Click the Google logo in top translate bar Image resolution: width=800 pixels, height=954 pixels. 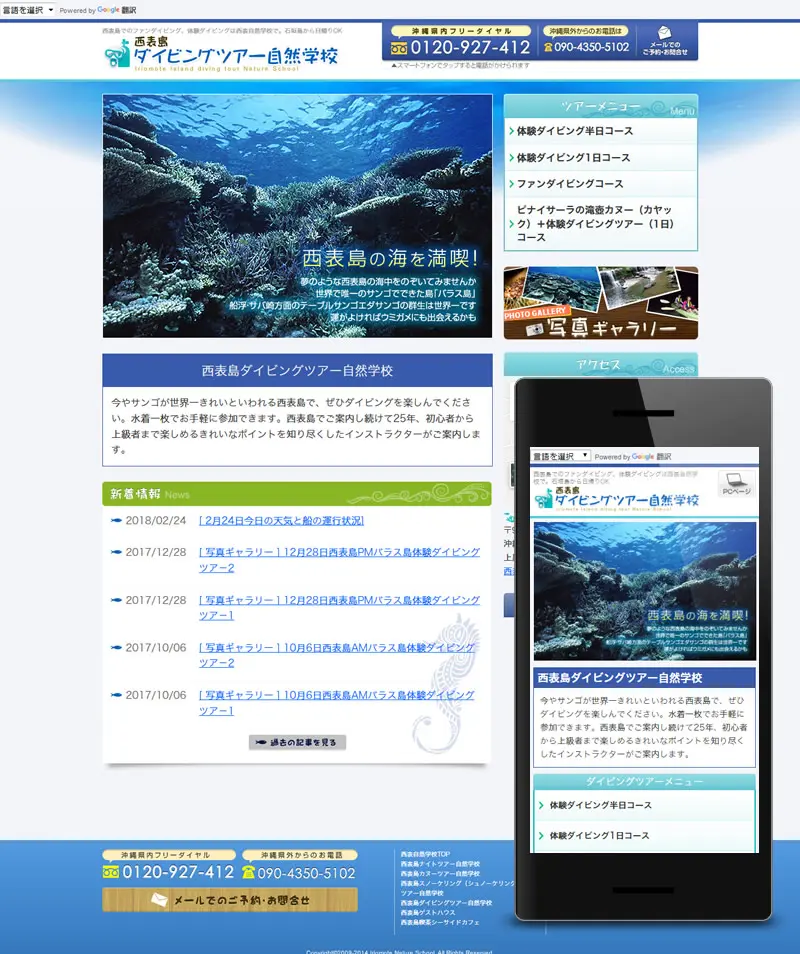(108, 10)
